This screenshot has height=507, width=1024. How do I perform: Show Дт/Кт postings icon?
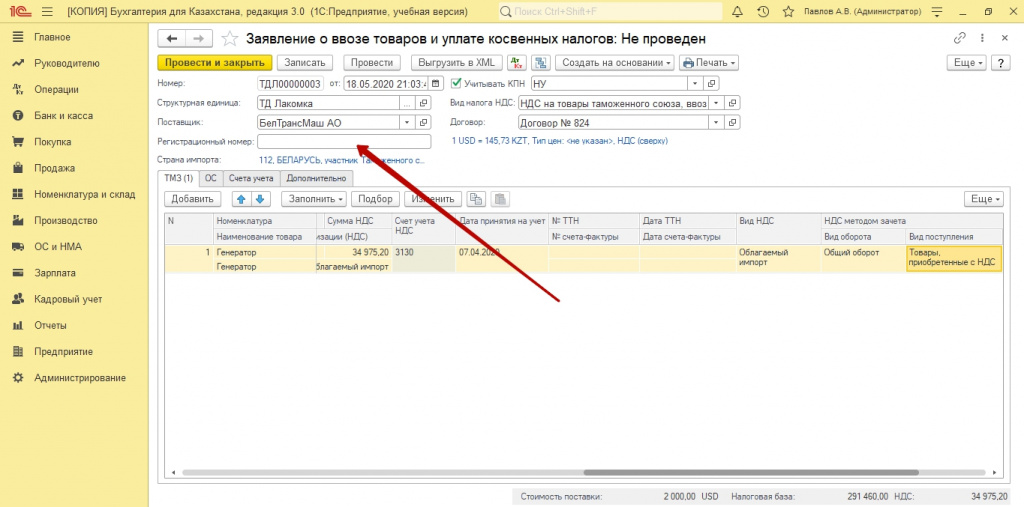pyautogui.click(x=517, y=63)
